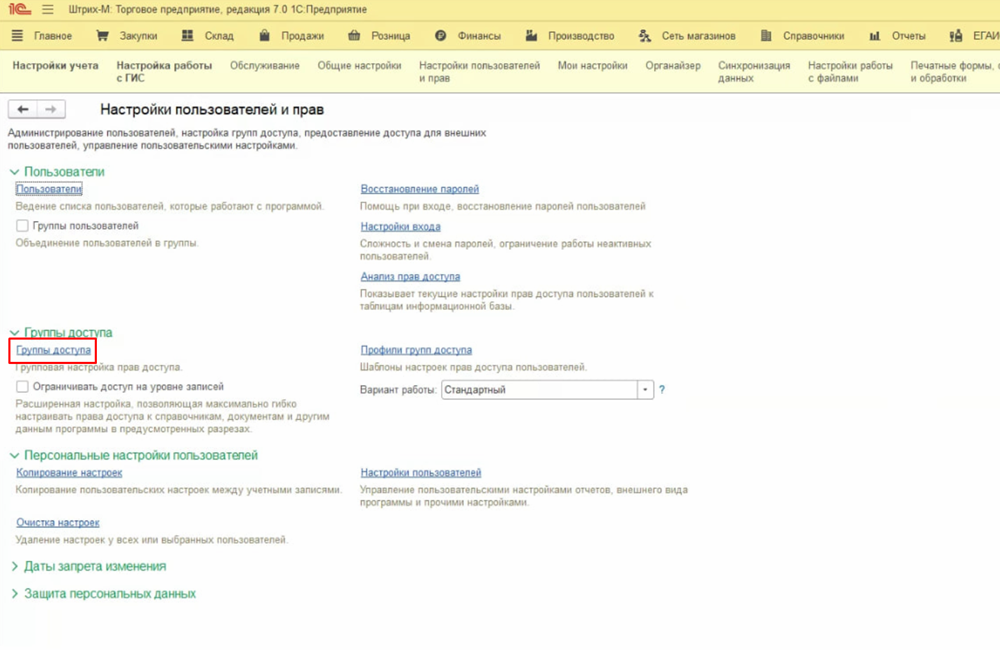Open the Вариант работы dropdown arrow
1000x650 pixels.
(x=645, y=390)
